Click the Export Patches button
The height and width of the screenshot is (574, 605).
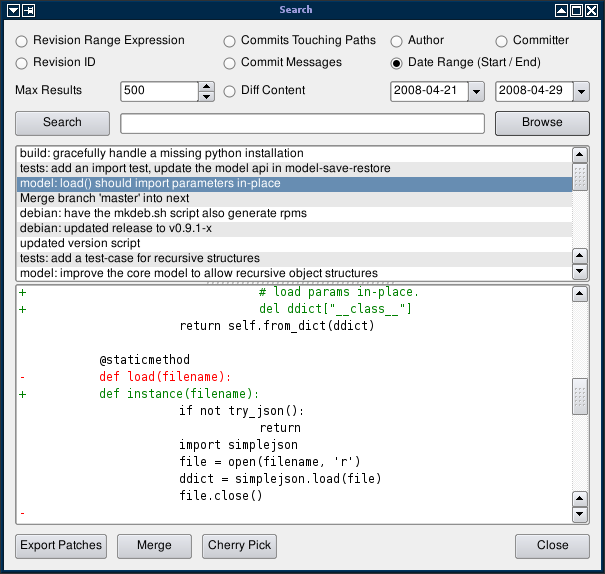click(x=61, y=546)
